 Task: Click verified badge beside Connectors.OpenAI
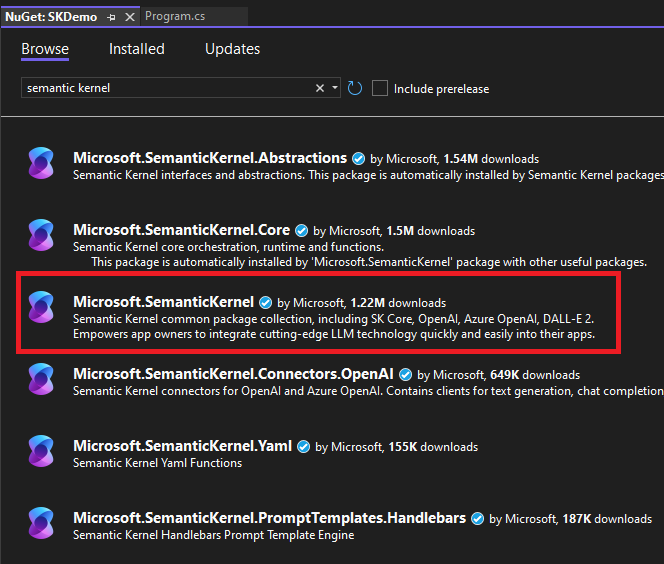405,375
